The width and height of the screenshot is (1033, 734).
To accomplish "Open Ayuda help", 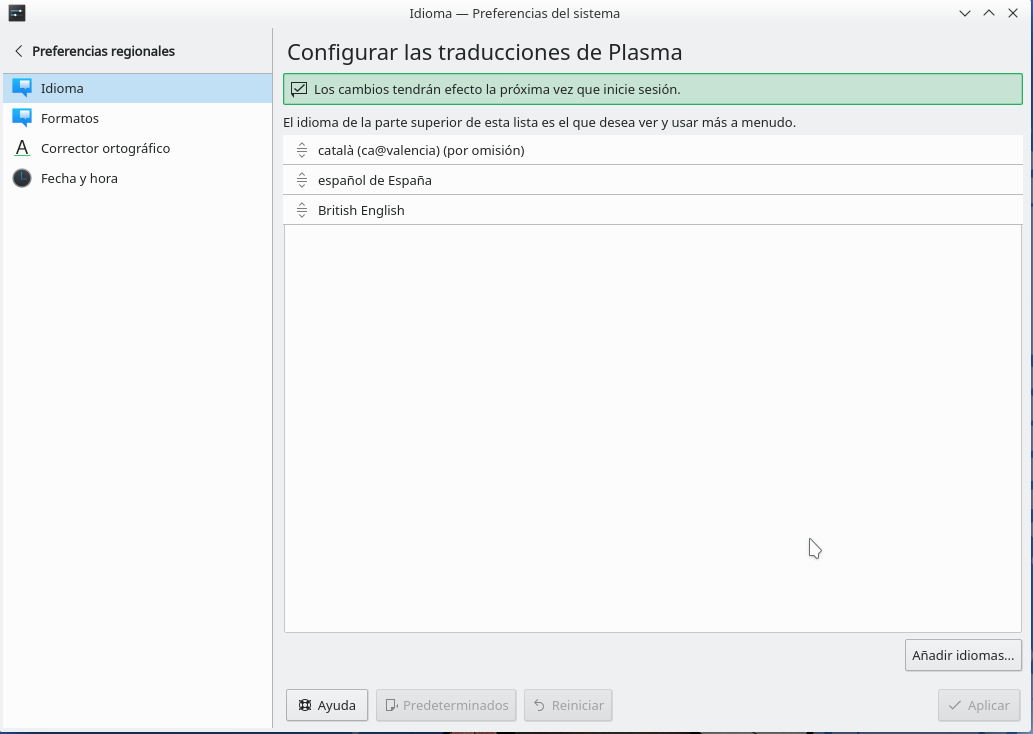I will coord(327,705).
